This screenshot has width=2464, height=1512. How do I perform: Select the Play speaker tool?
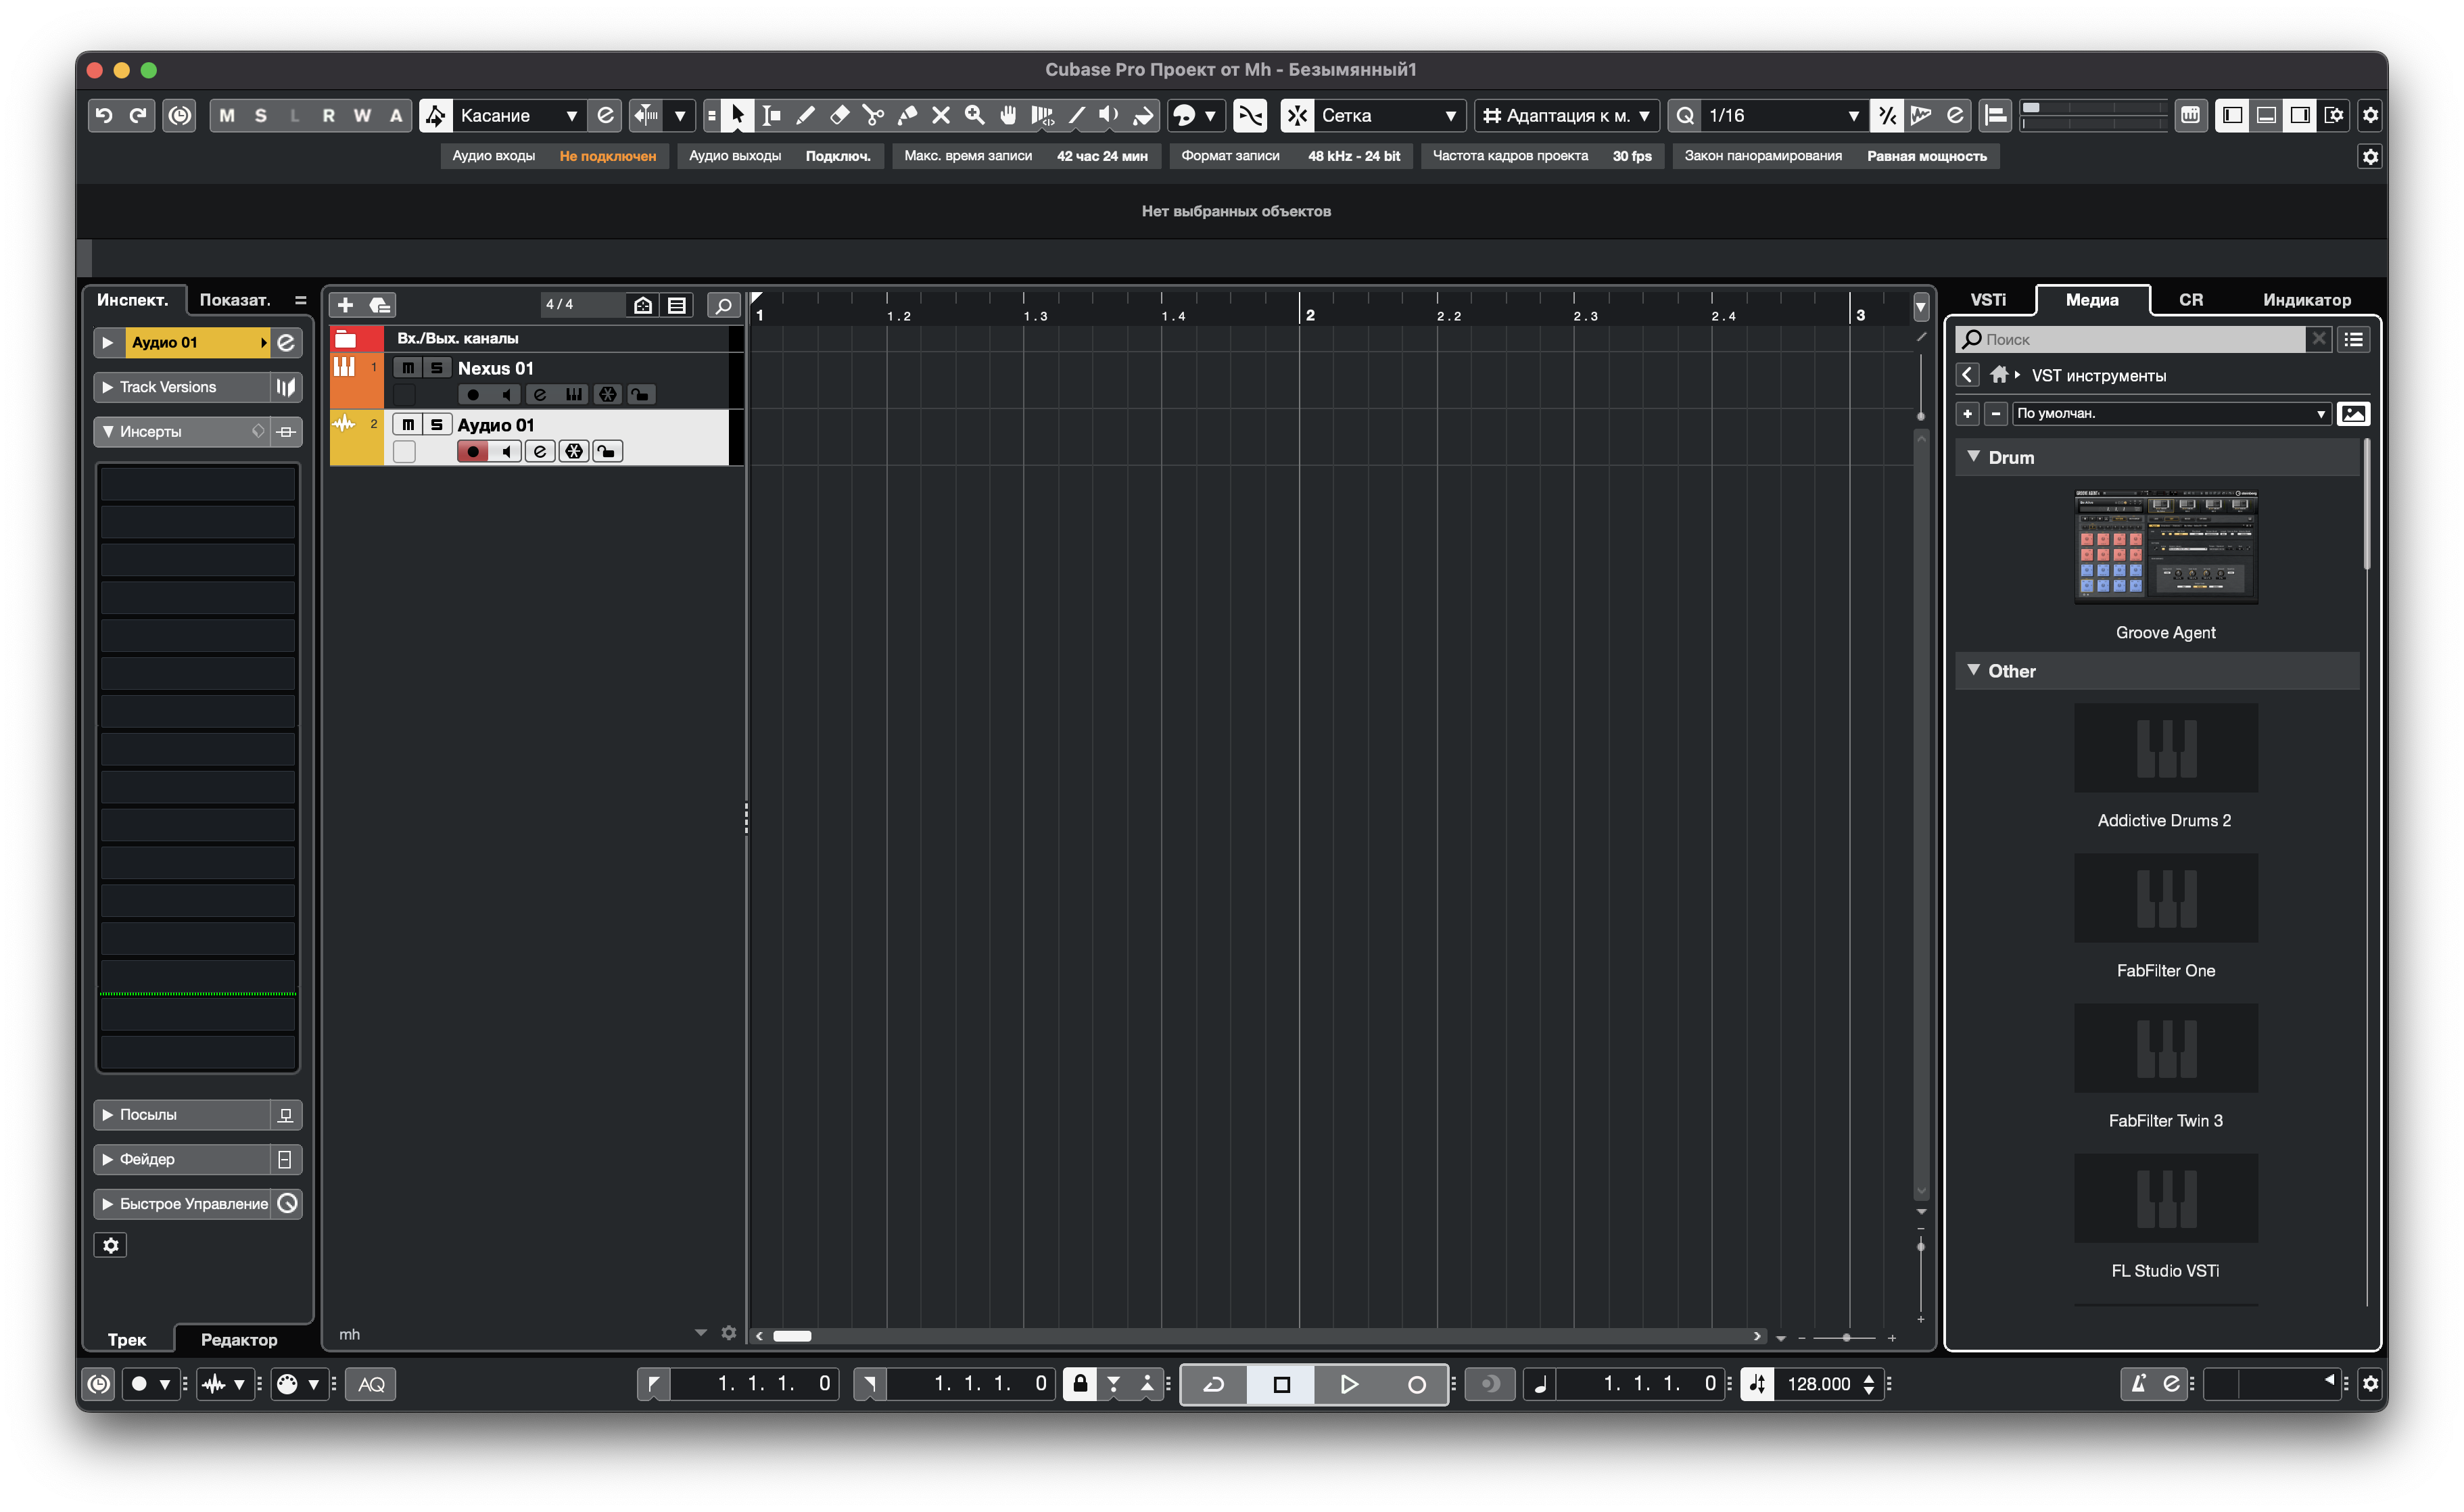[x=1109, y=115]
